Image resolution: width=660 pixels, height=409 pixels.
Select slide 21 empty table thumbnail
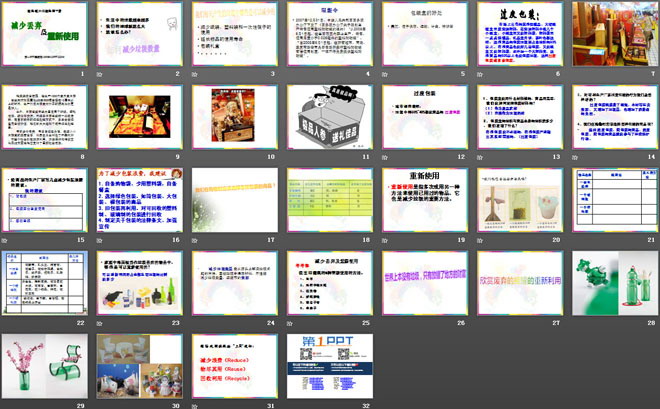[x=615, y=200]
